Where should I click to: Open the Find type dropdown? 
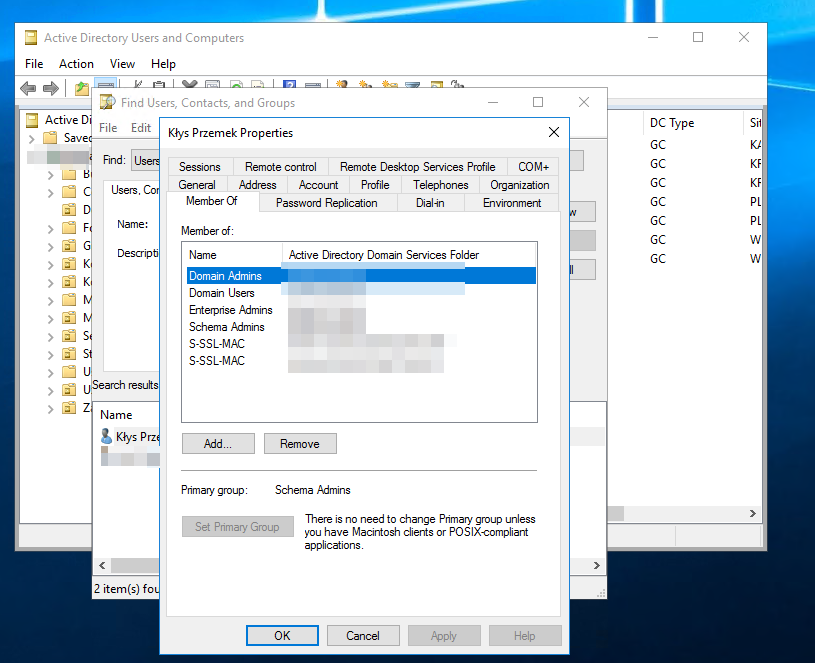click(x=148, y=160)
